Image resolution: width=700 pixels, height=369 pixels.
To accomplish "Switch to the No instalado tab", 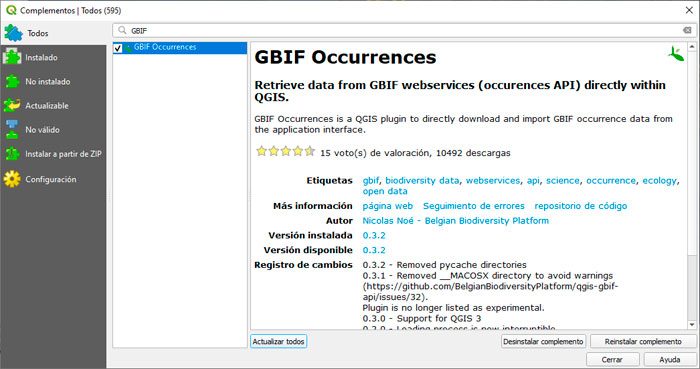I will tap(53, 82).
